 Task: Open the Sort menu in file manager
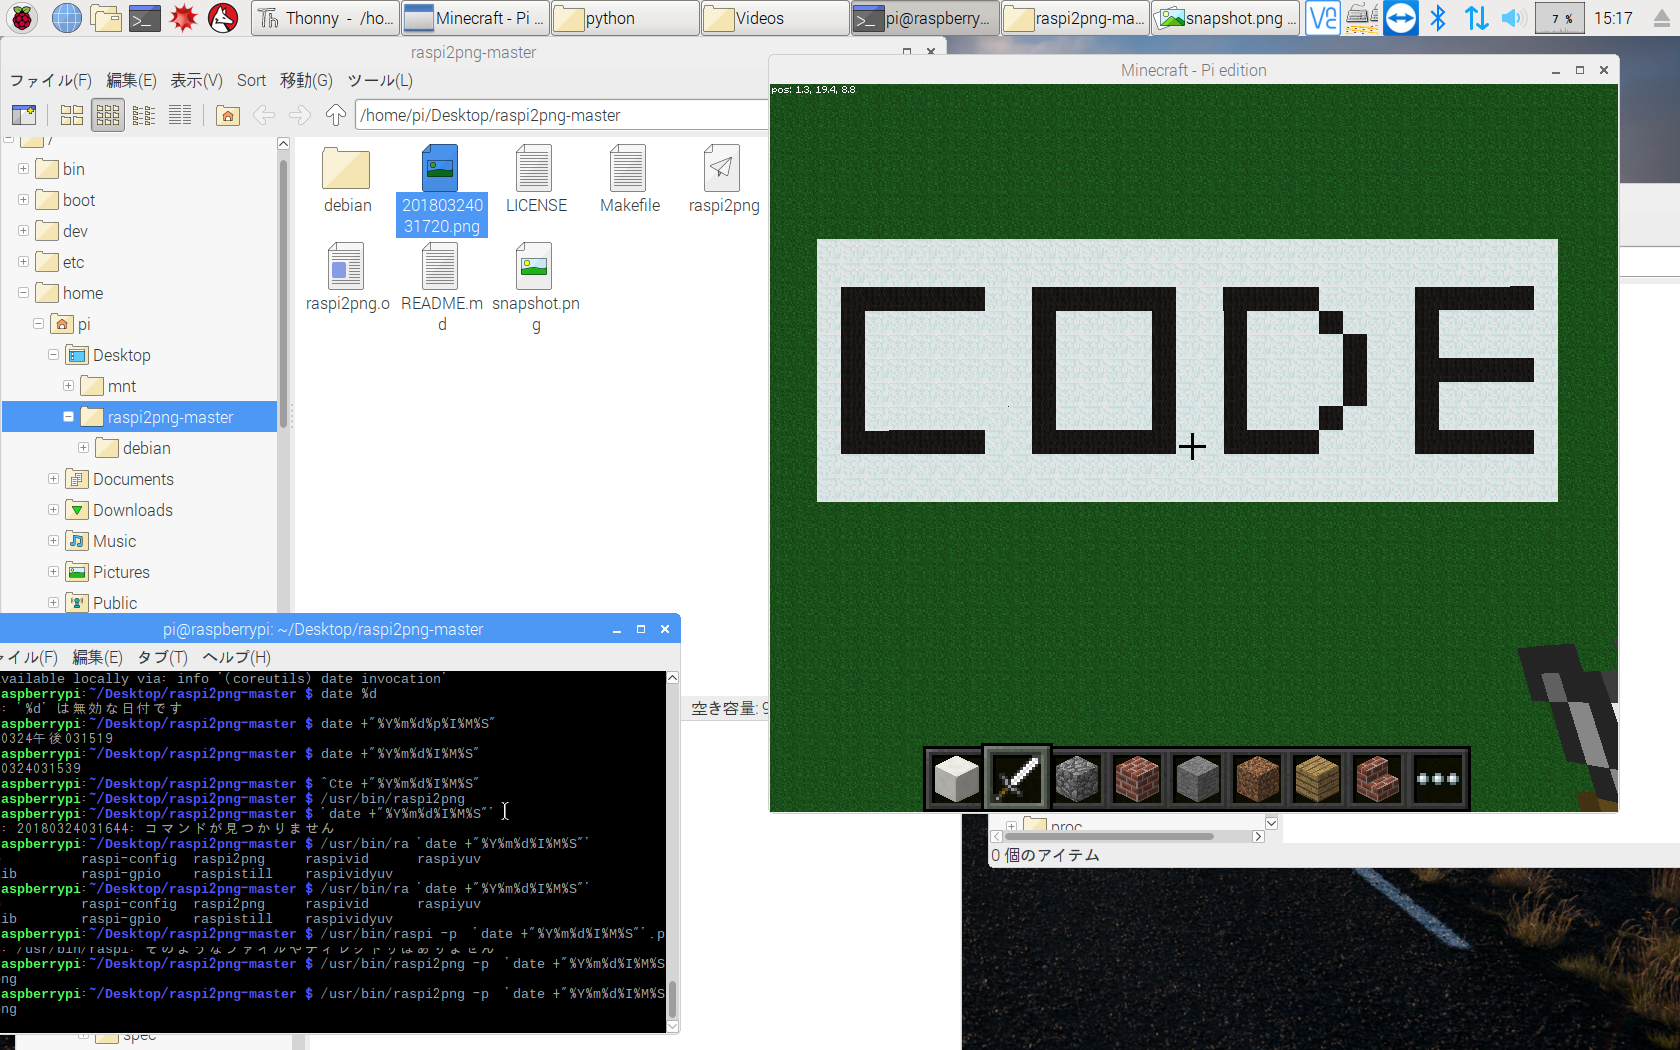pos(251,81)
